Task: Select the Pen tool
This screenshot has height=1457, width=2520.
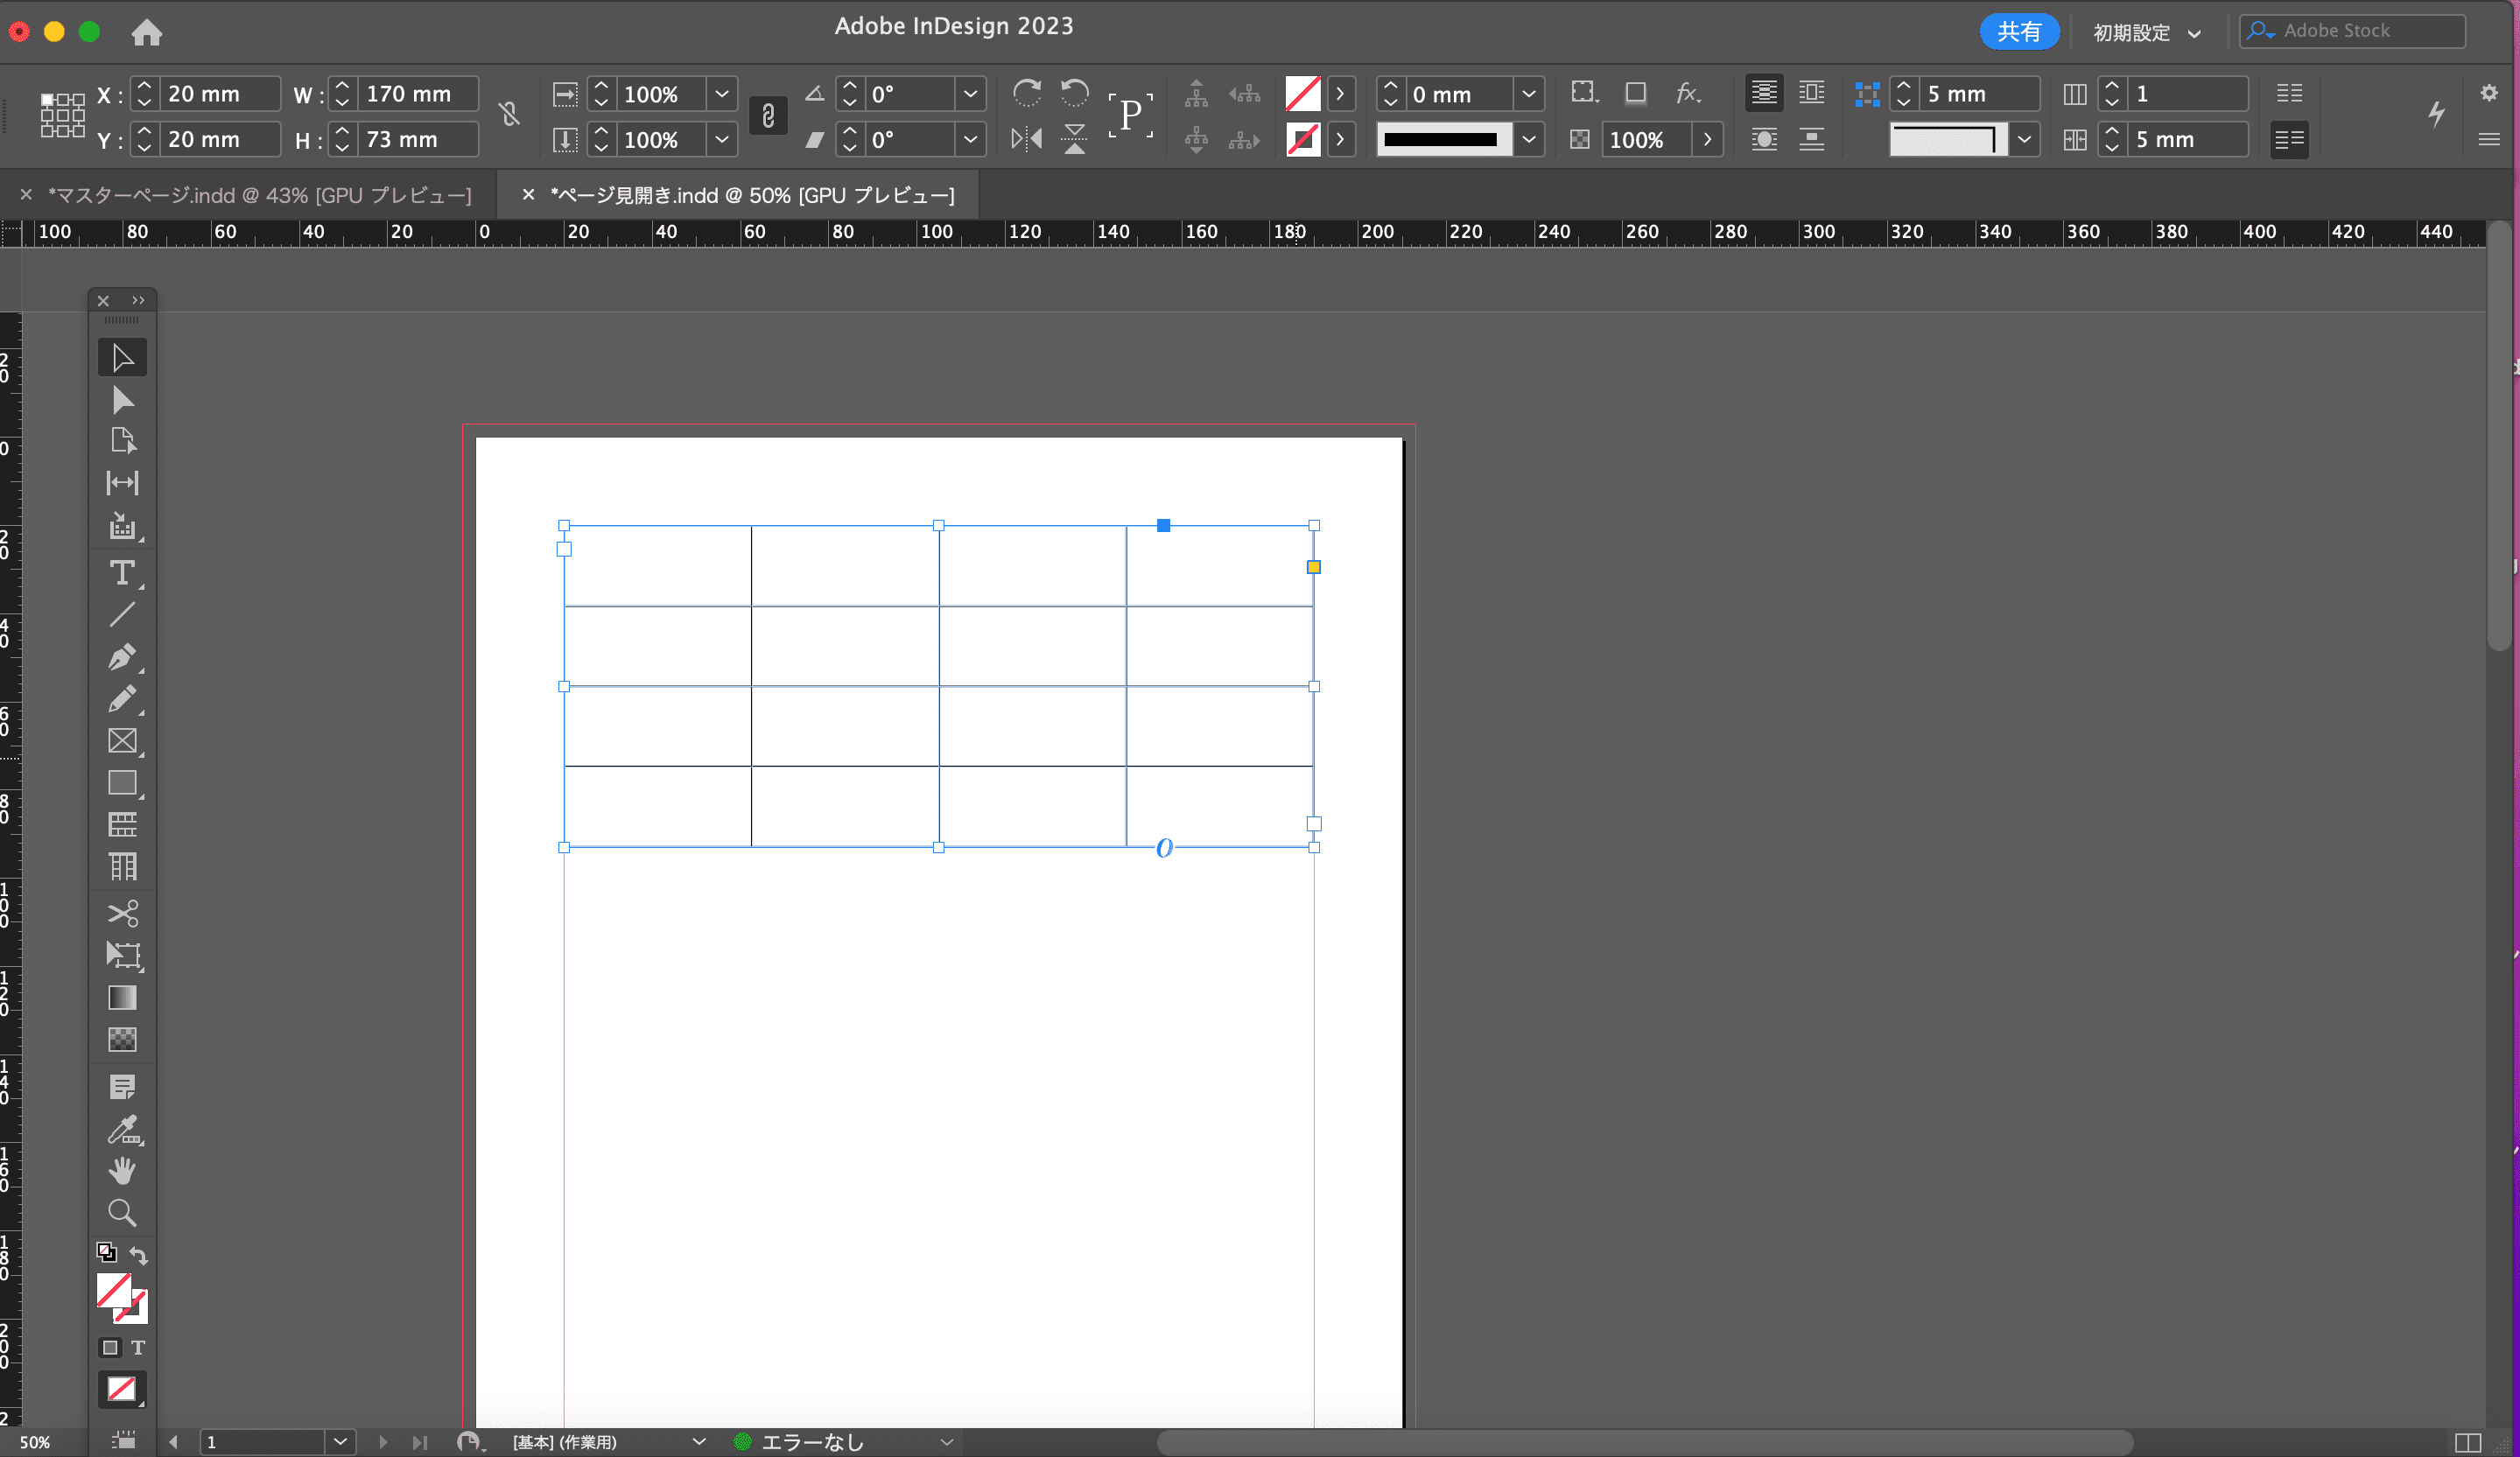Action: coord(122,657)
